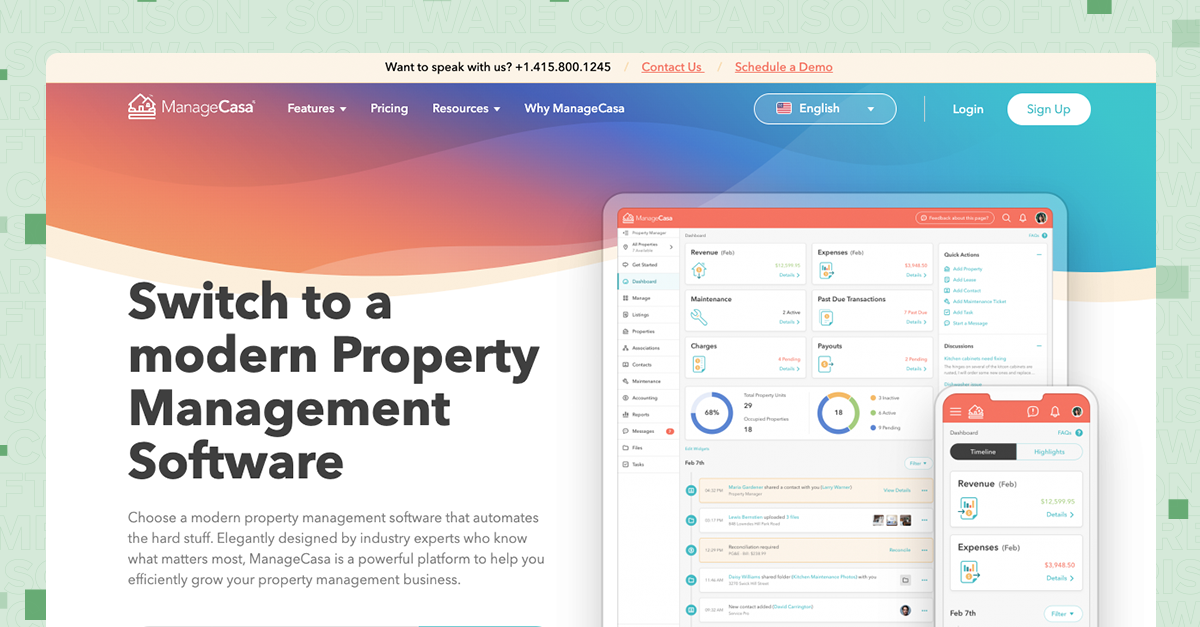This screenshot has height=627, width=1200.
Task: Open the search icon in the dashboard header
Action: tap(1005, 218)
